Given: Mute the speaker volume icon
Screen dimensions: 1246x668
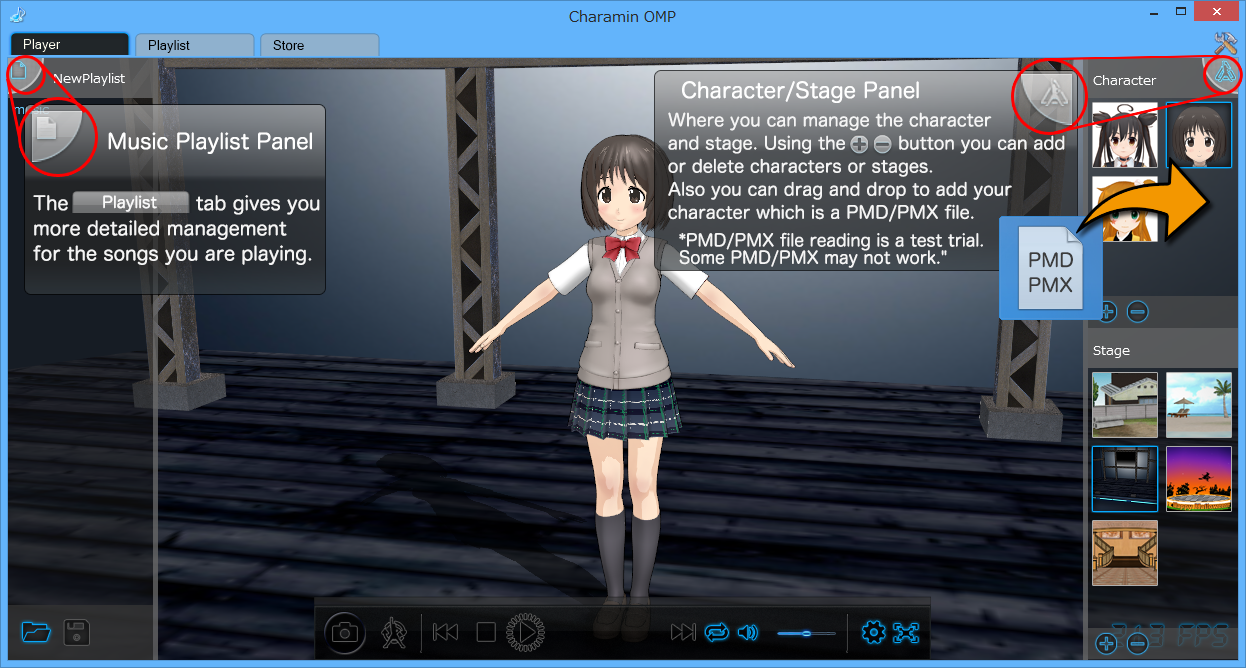Looking at the screenshot, I should (x=748, y=632).
